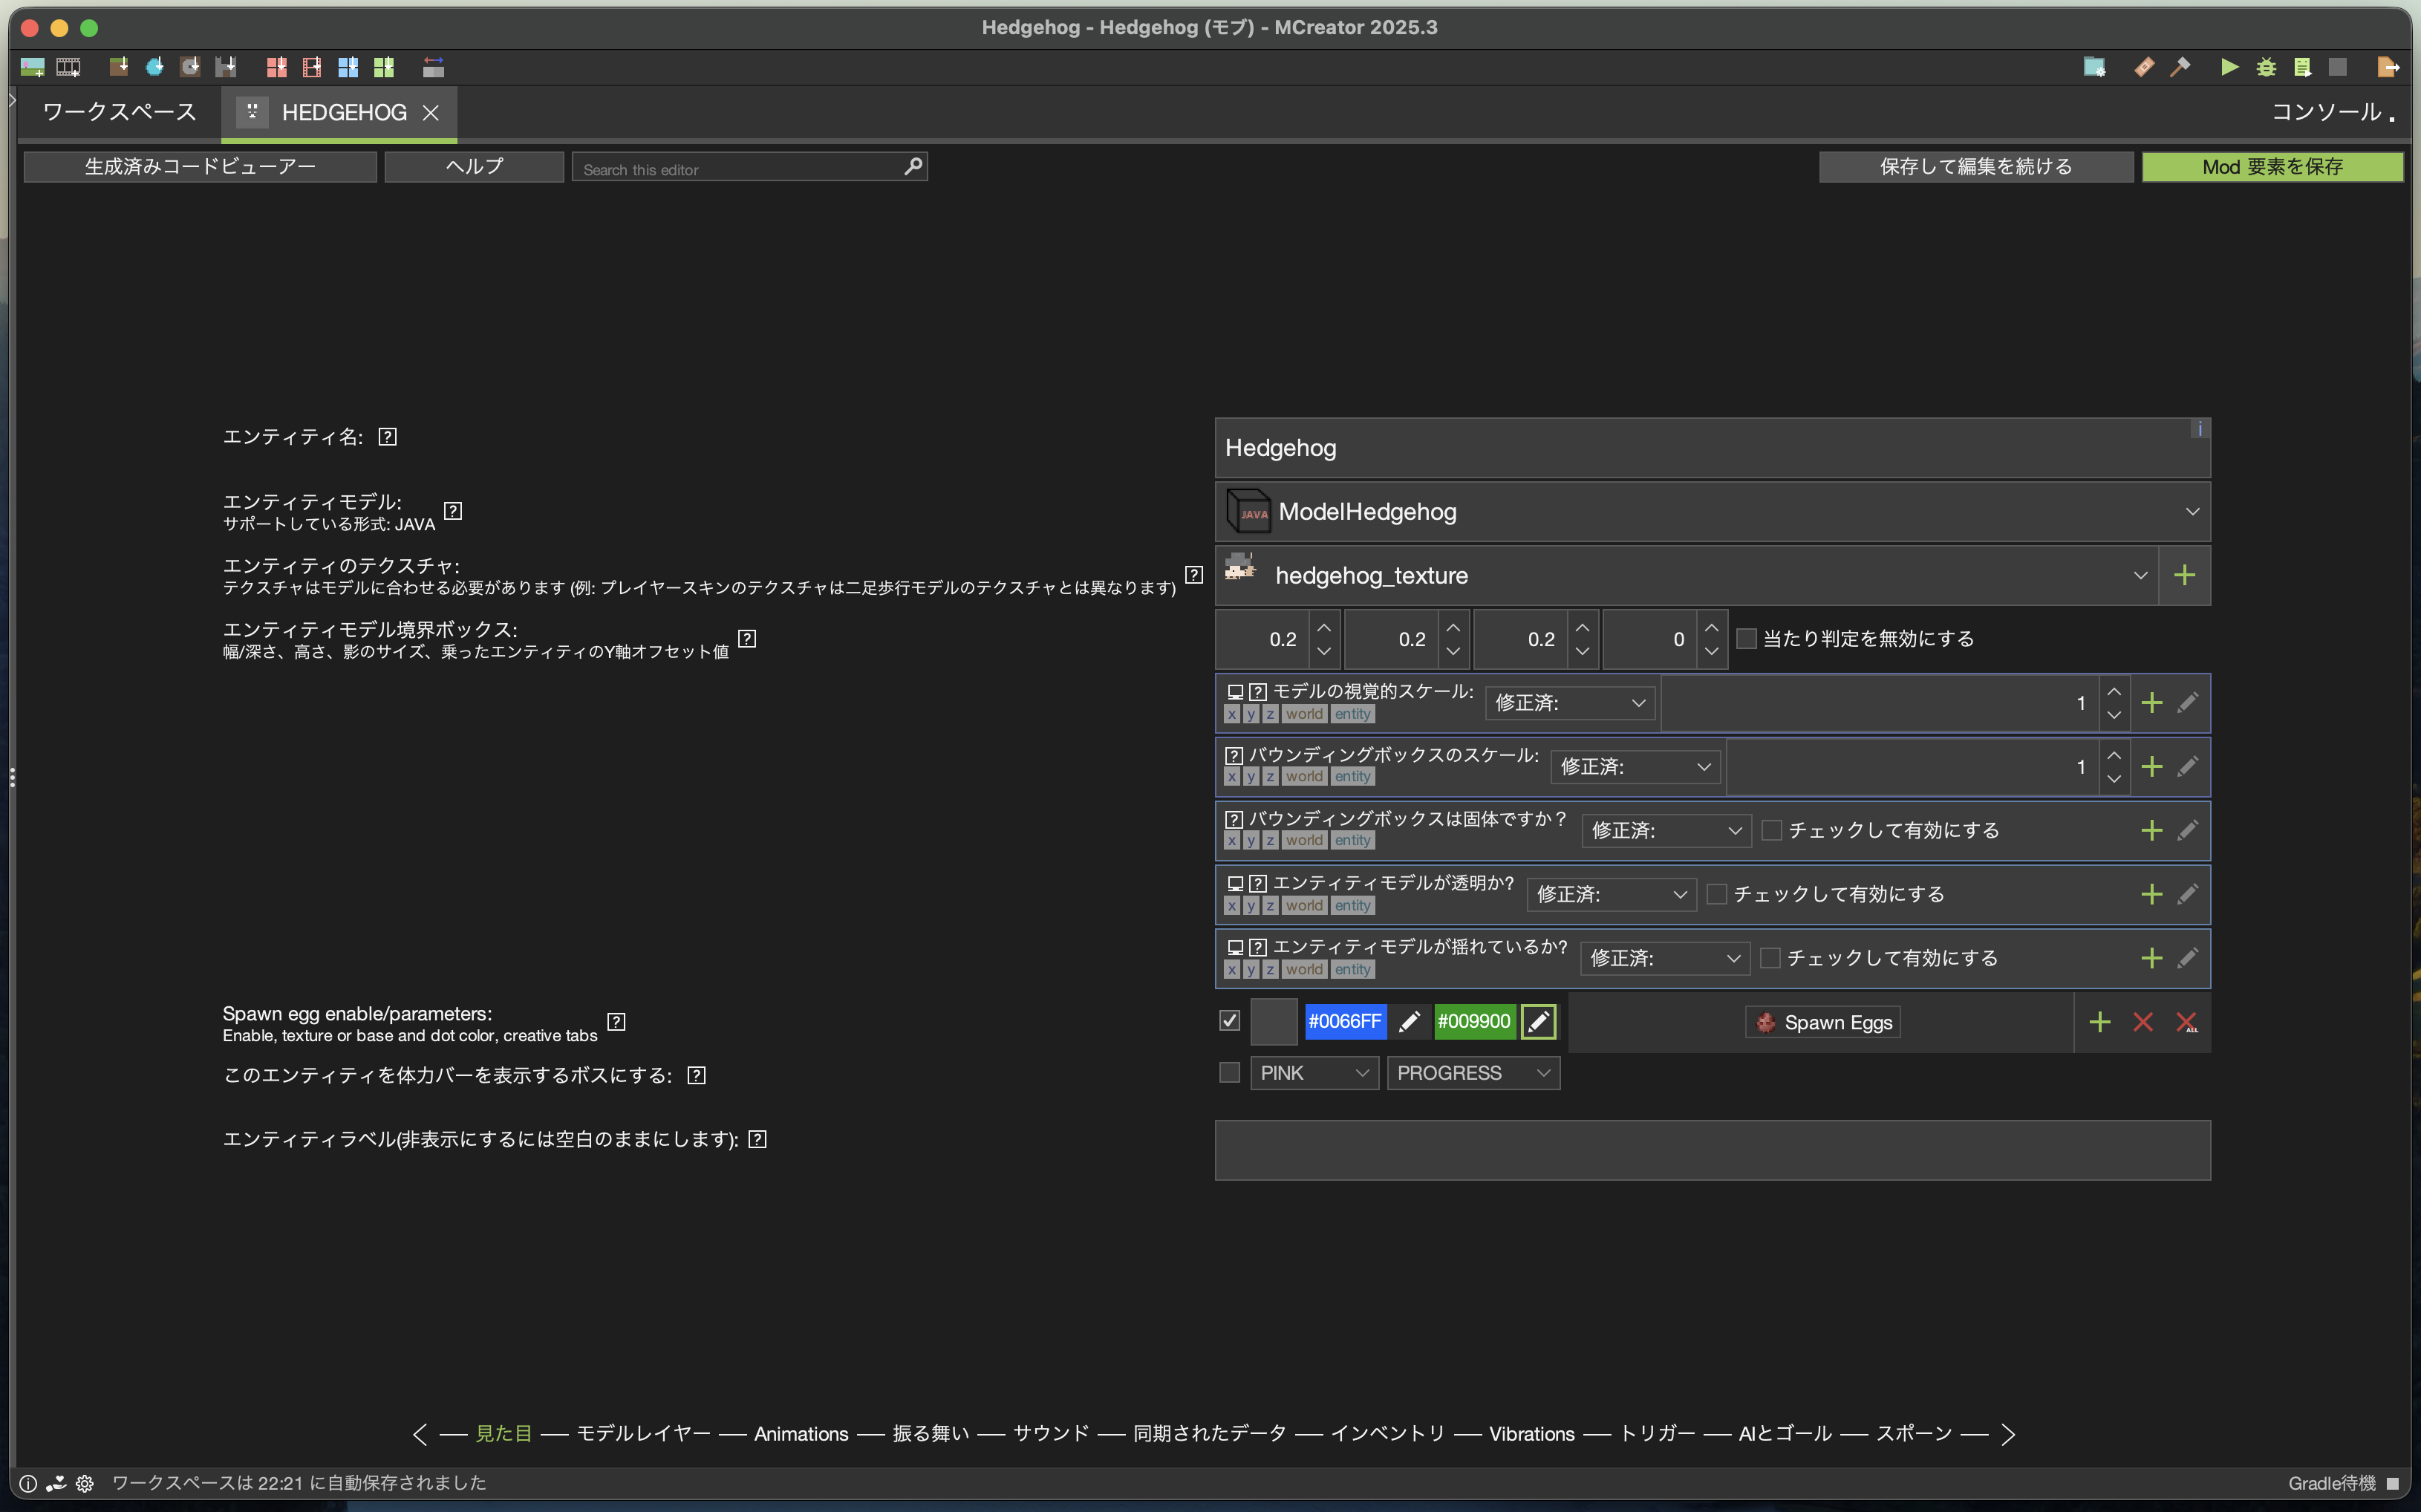Open the PROGRESS bar type dropdown
This screenshot has height=1512, width=2421.
1472,1073
